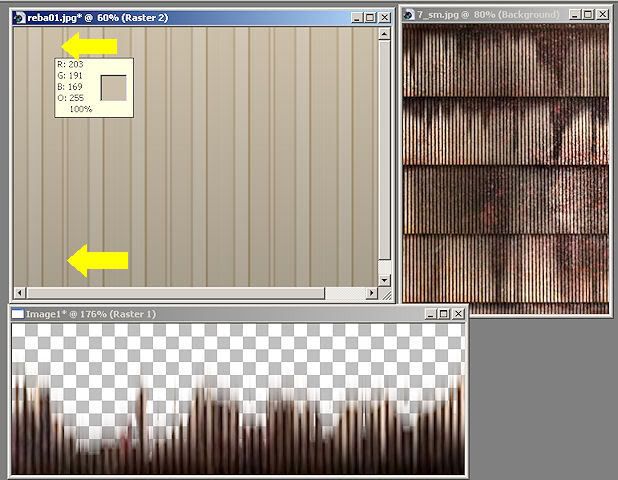
Task: Click horizontal scrollbar left arrow in reba01.jpg
Action: pyautogui.click(x=19, y=293)
